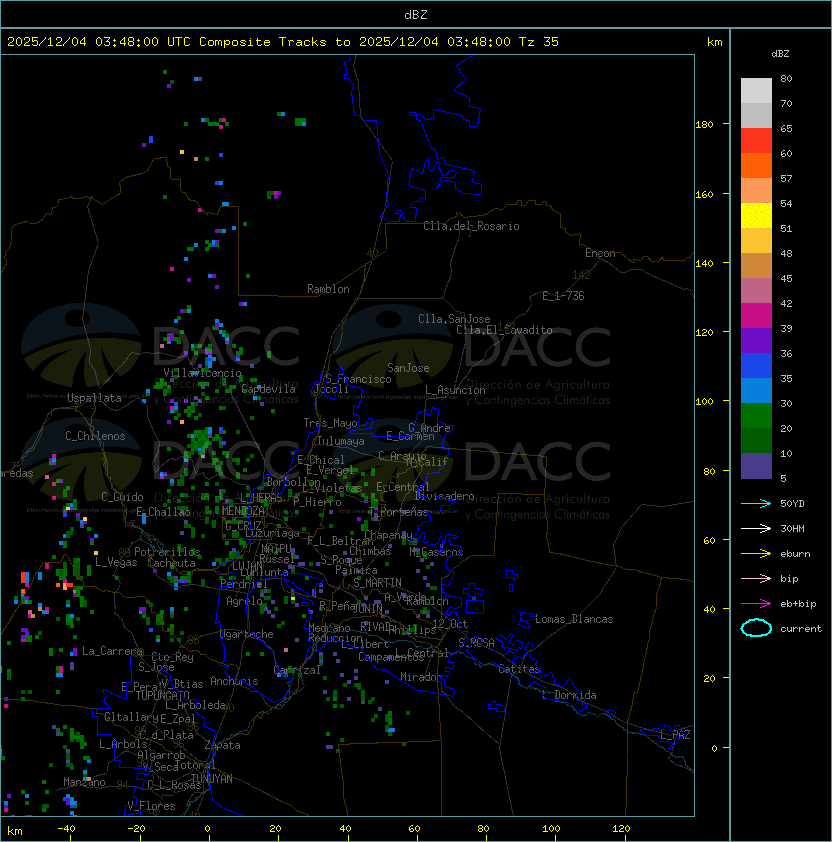The width and height of the screenshot is (832, 842).
Task: Click the magenta eb+bip arrow in legend
Action: click(756, 604)
